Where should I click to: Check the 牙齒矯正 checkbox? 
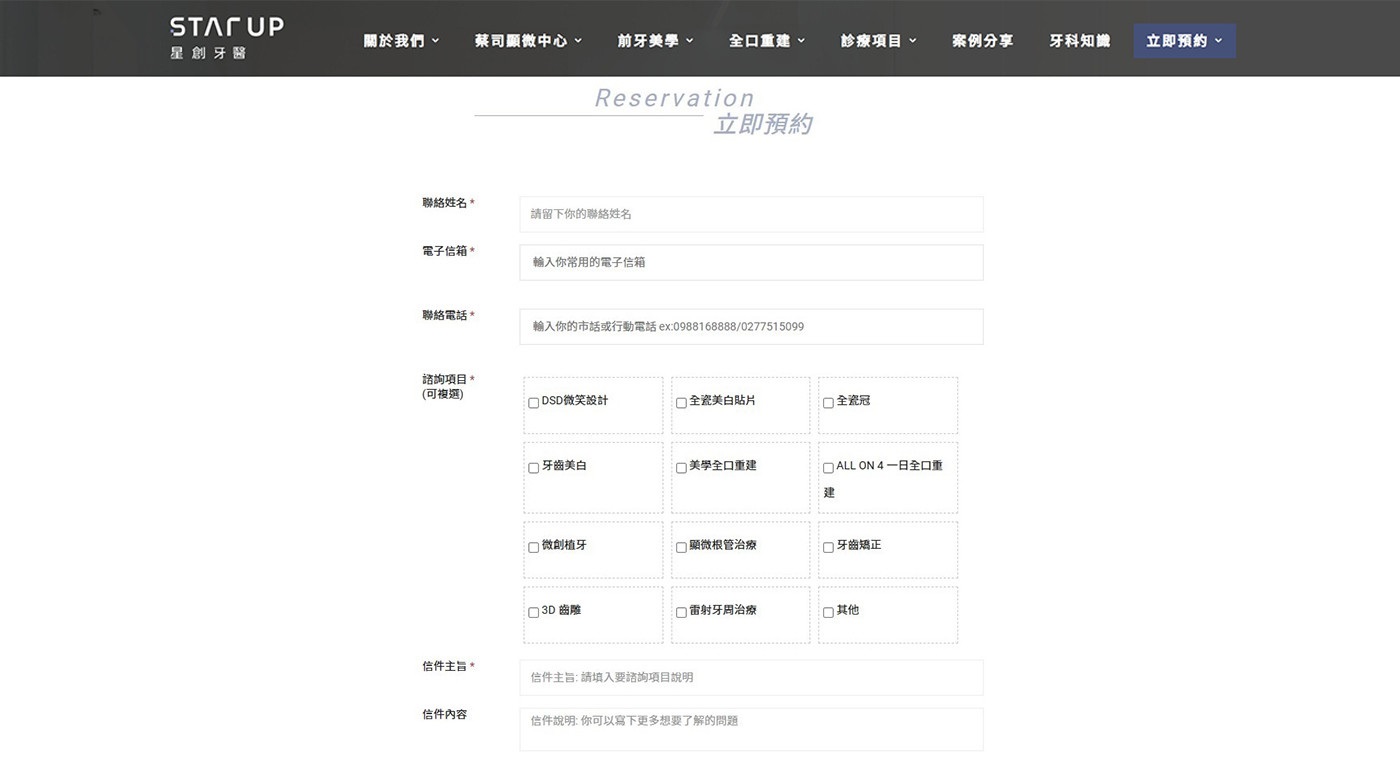click(828, 548)
